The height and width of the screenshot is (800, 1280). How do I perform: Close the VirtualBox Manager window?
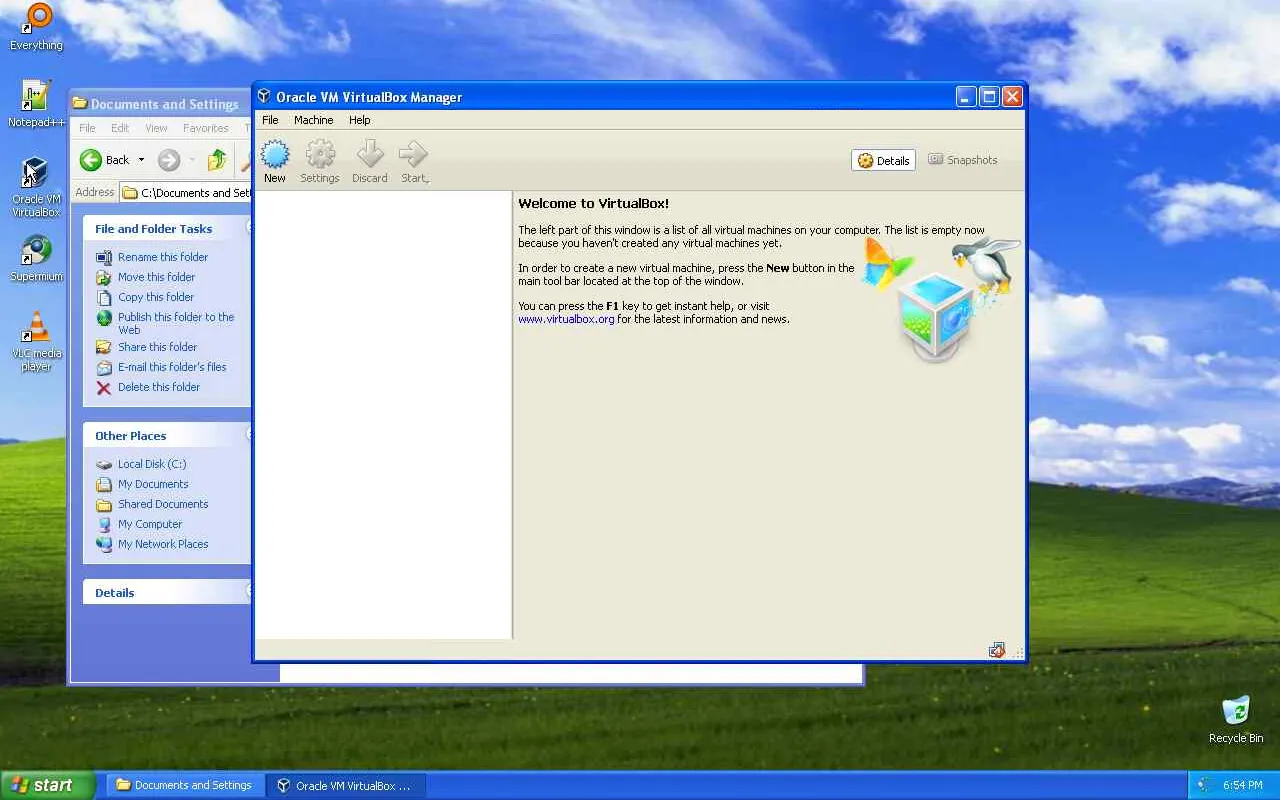click(1012, 96)
